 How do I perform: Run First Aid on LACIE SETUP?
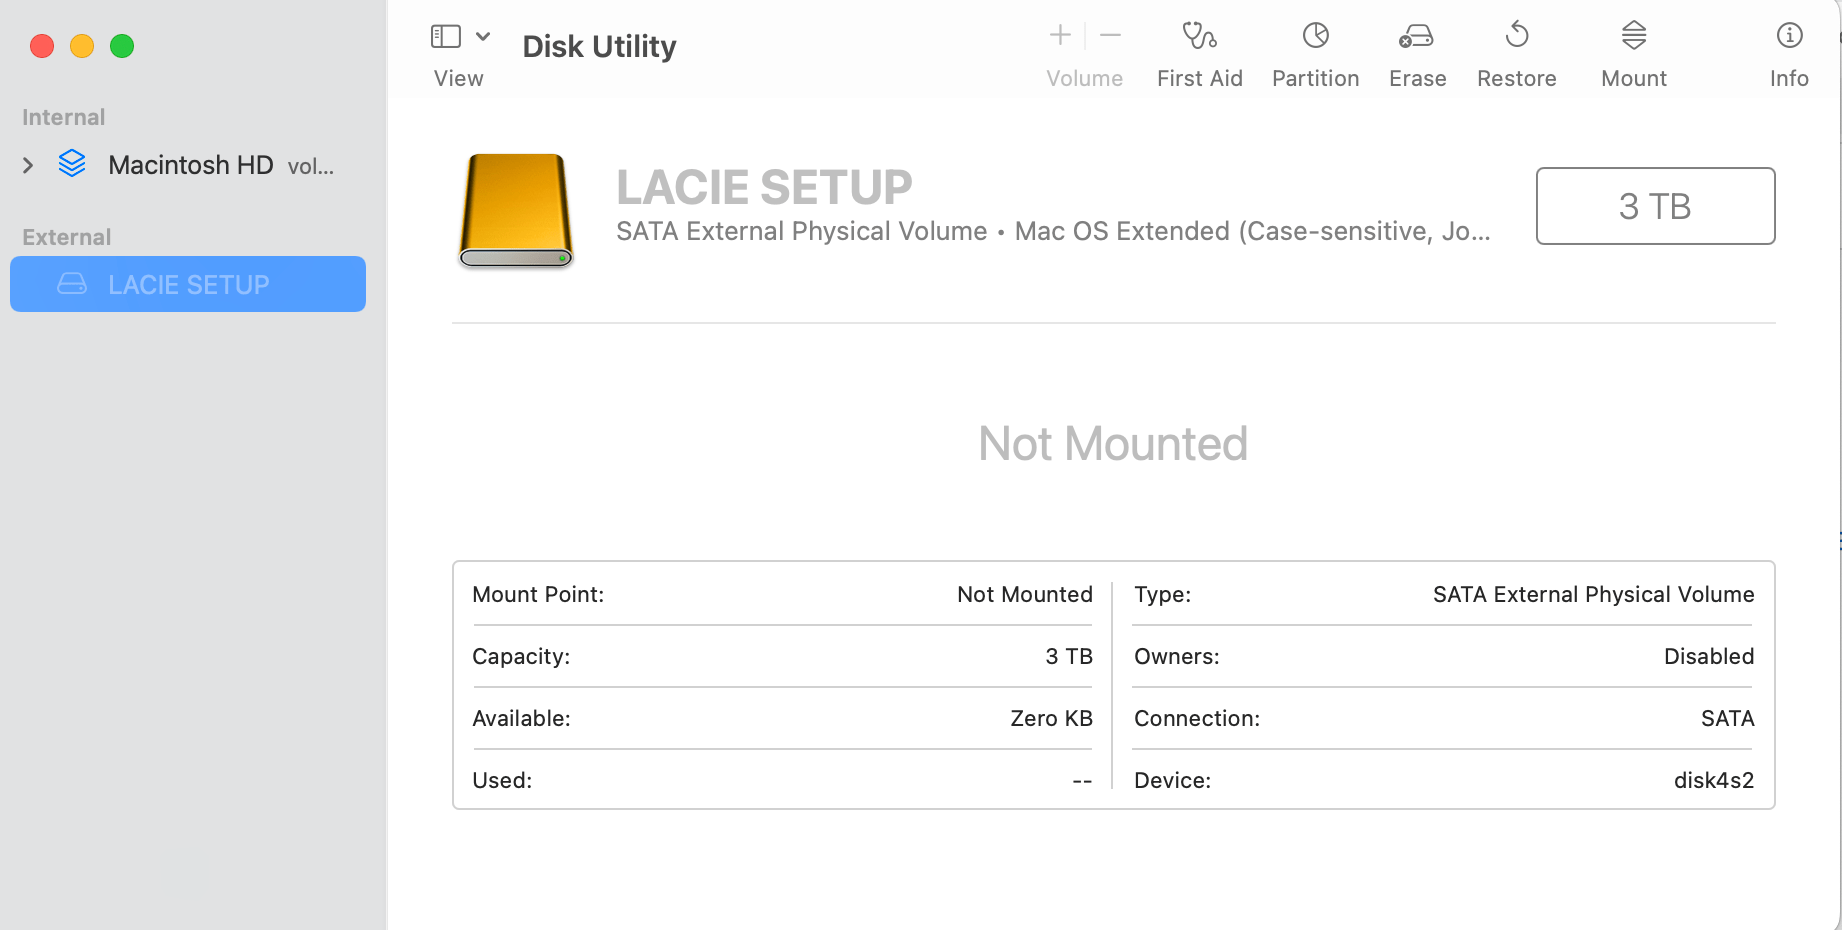click(1199, 50)
